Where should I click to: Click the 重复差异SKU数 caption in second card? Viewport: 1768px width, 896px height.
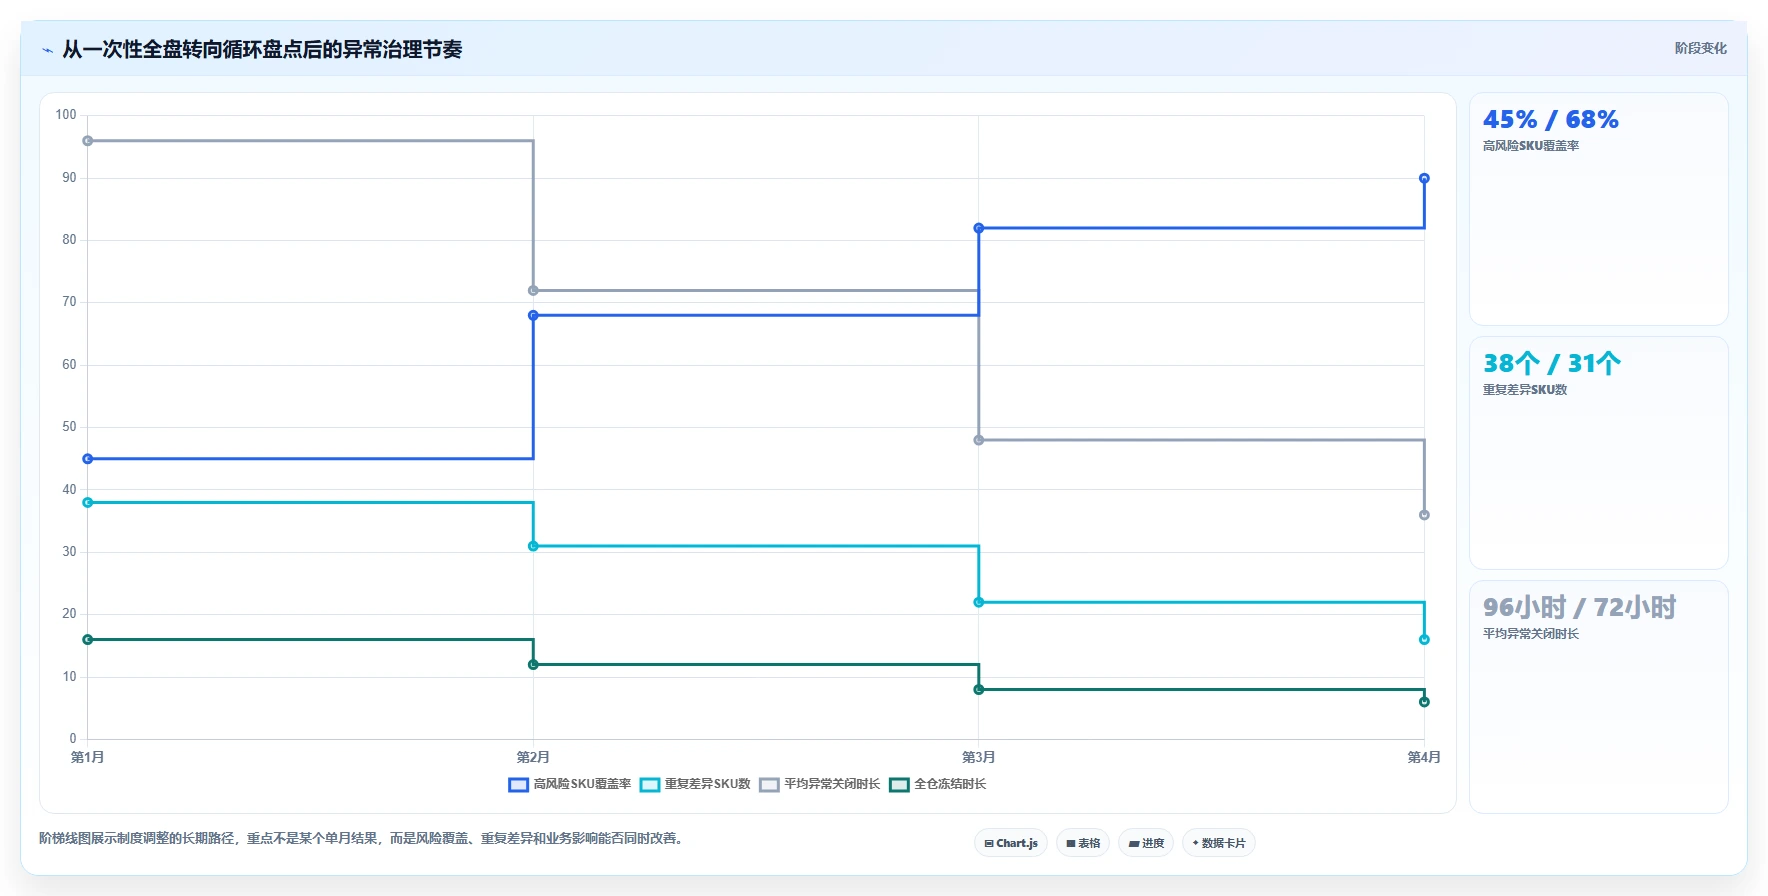click(x=1525, y=390)
